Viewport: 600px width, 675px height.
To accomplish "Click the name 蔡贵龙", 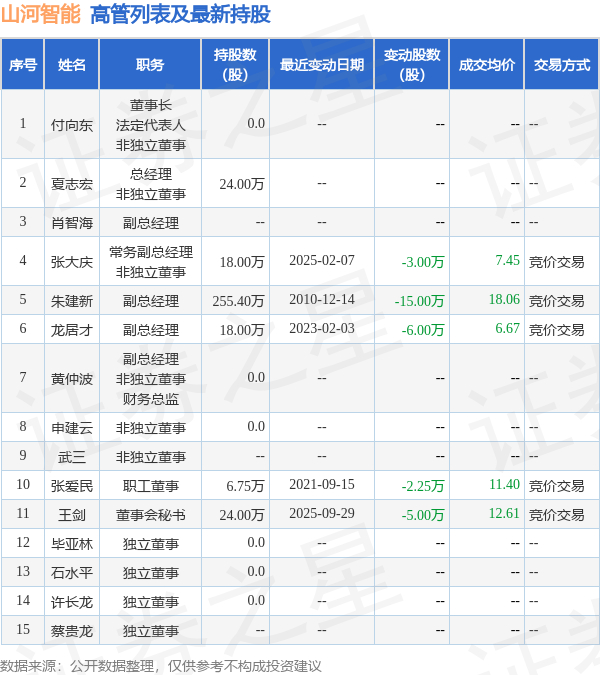I will pyautogui.click(x=72, y=631).
